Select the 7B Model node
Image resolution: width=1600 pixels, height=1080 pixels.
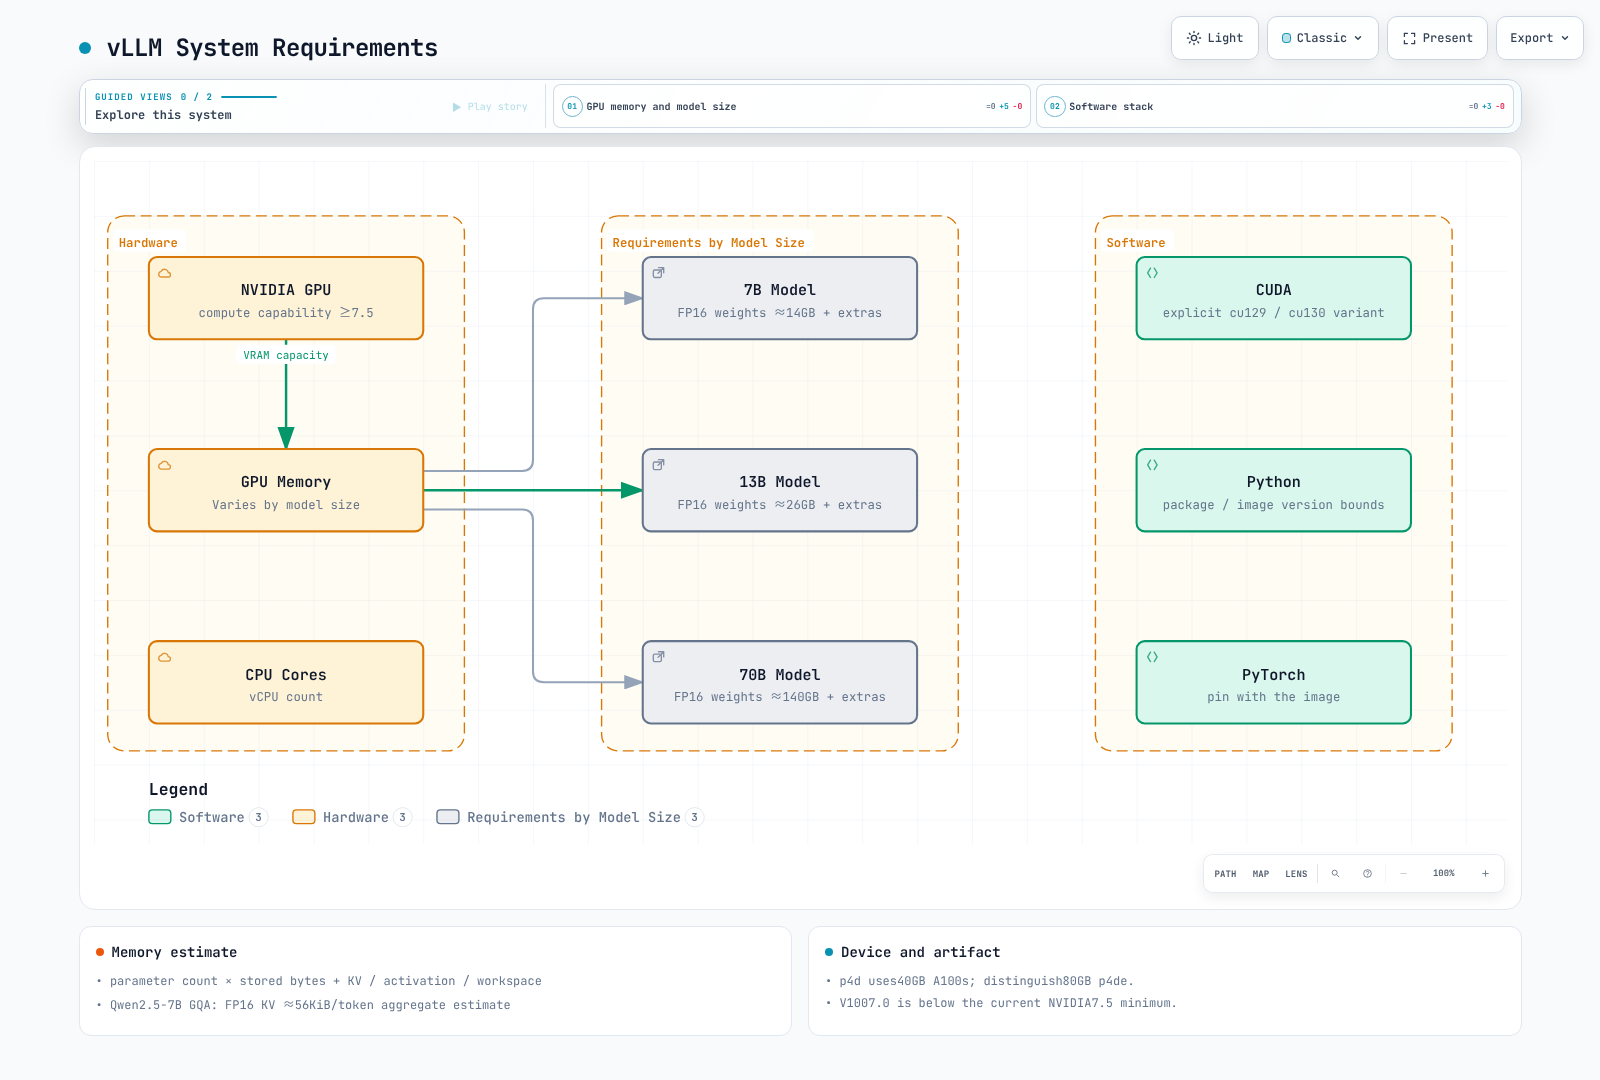point(780,298)
